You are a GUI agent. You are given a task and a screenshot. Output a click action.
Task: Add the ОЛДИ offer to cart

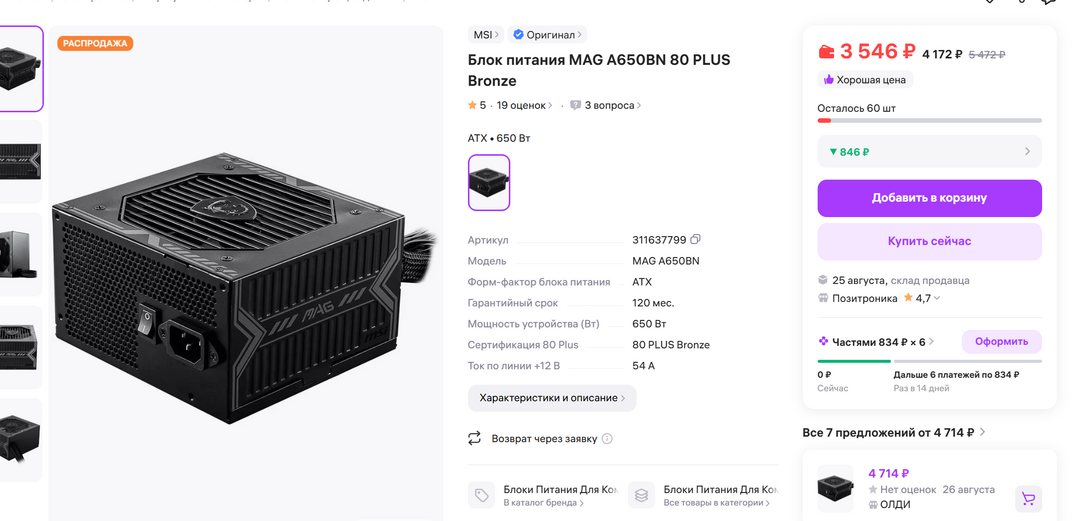tap(1026, 498)
